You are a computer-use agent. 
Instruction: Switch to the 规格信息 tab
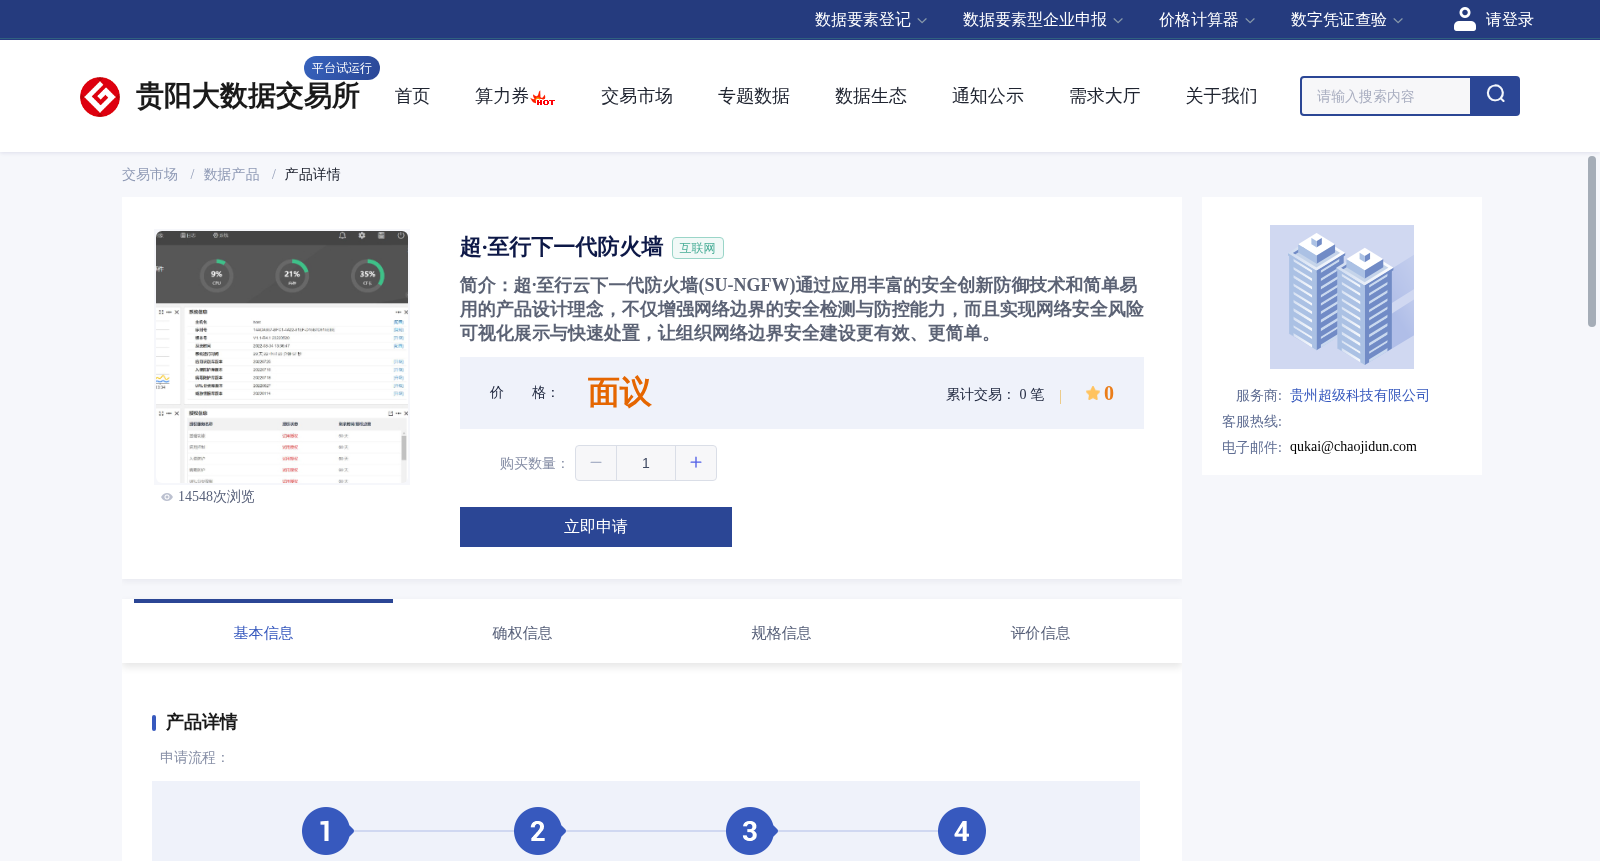point(781,633)
